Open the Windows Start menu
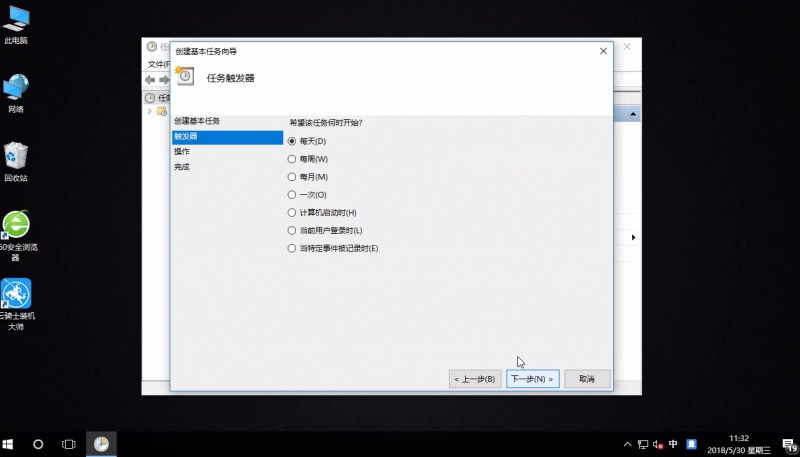The height and width of the screenshot is (457, 800). tap(8, 444)
